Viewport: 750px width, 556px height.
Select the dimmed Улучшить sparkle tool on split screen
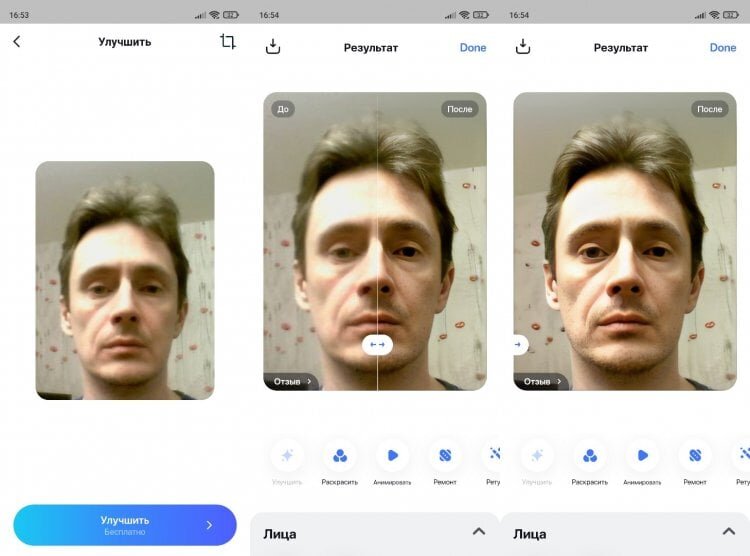tap(287, 462)
